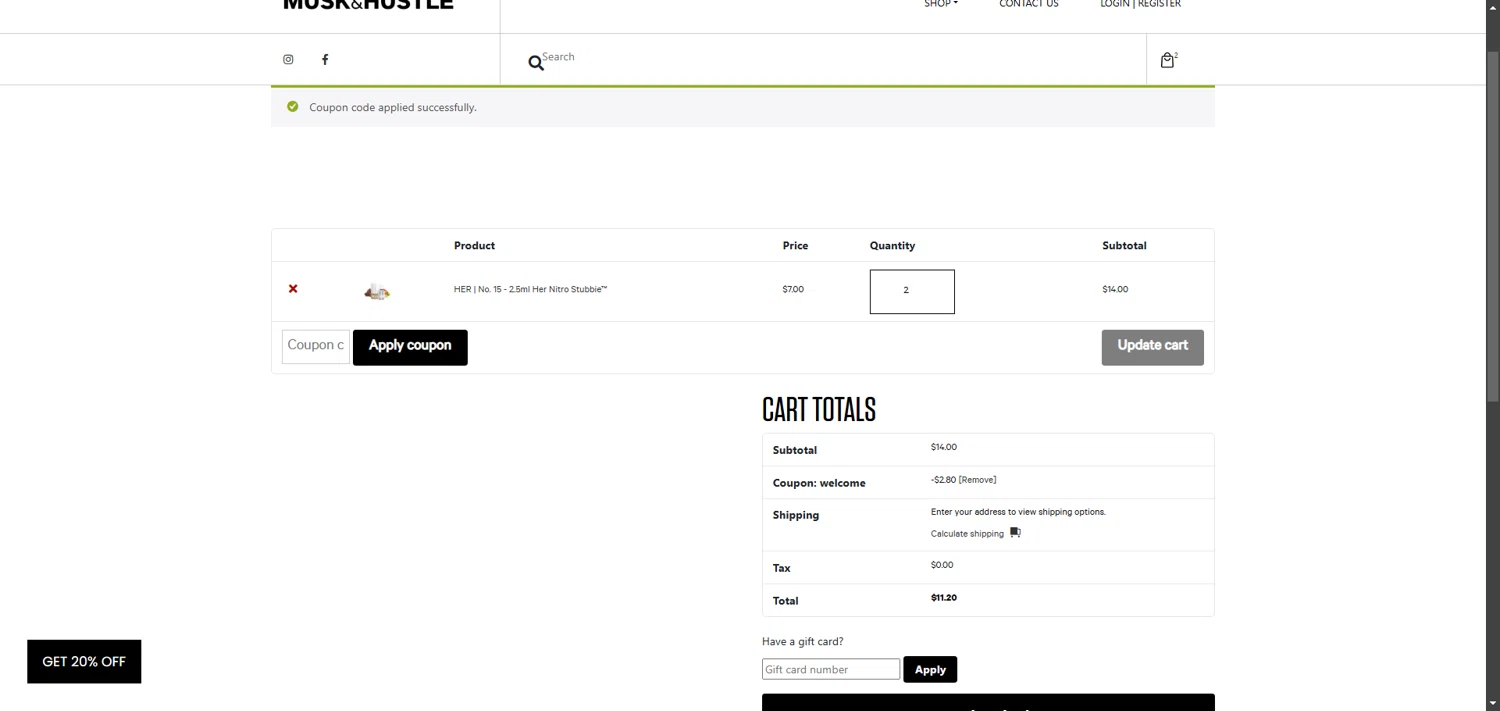Expand the SHOP dropdown menu
The width and height of the screenshot is (1500, 711).
click(941, 4)
